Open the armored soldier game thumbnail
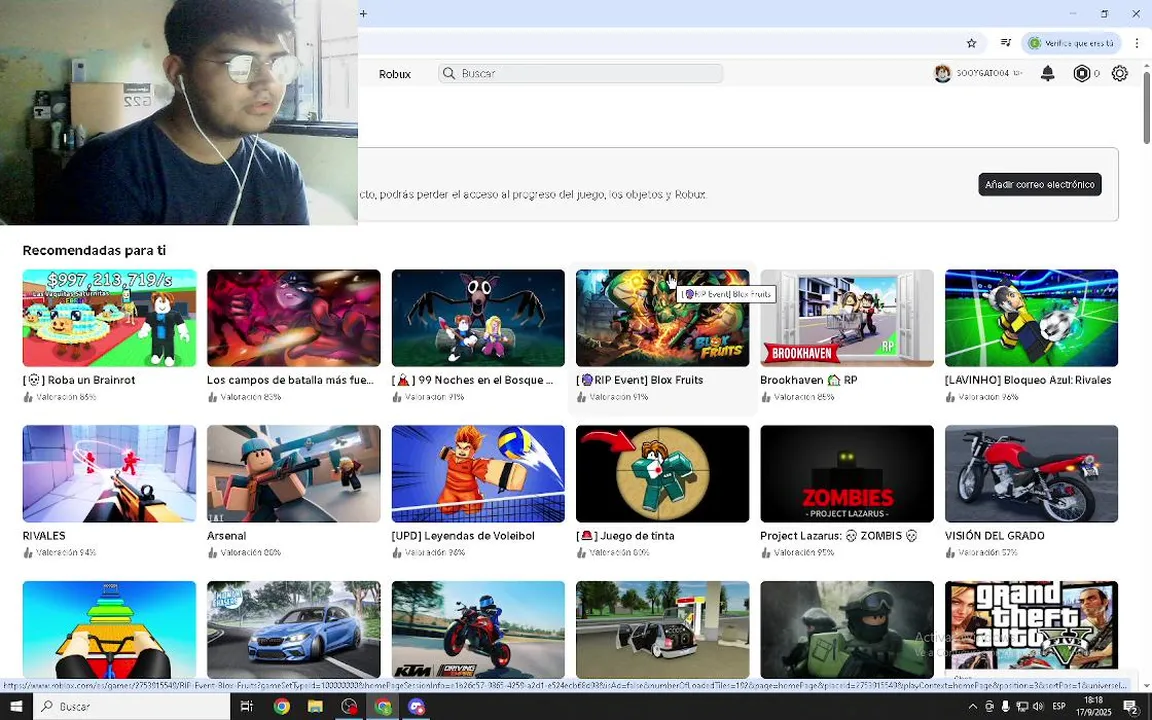 pyautogui.click(x=847, y=630)
